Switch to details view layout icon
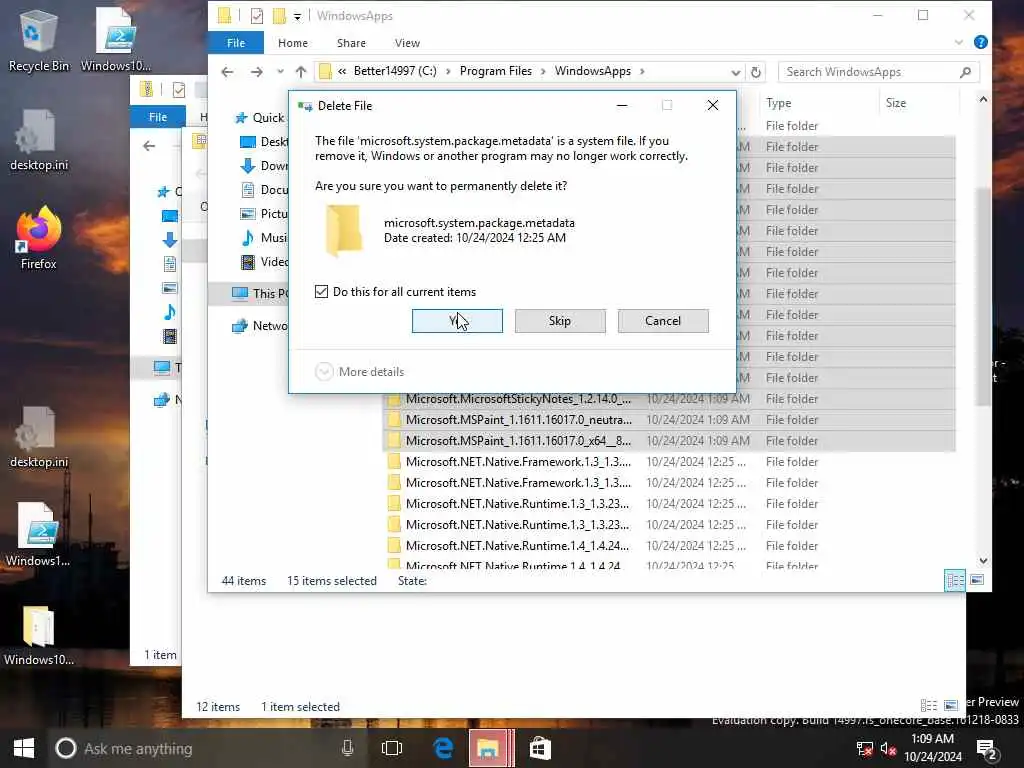1024x768 pixels. point(955,580)
